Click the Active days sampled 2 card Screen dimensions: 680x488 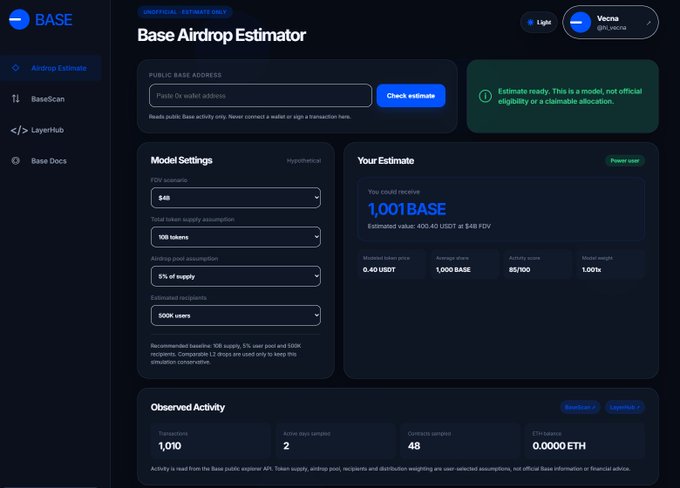click(x=335, y=441)
